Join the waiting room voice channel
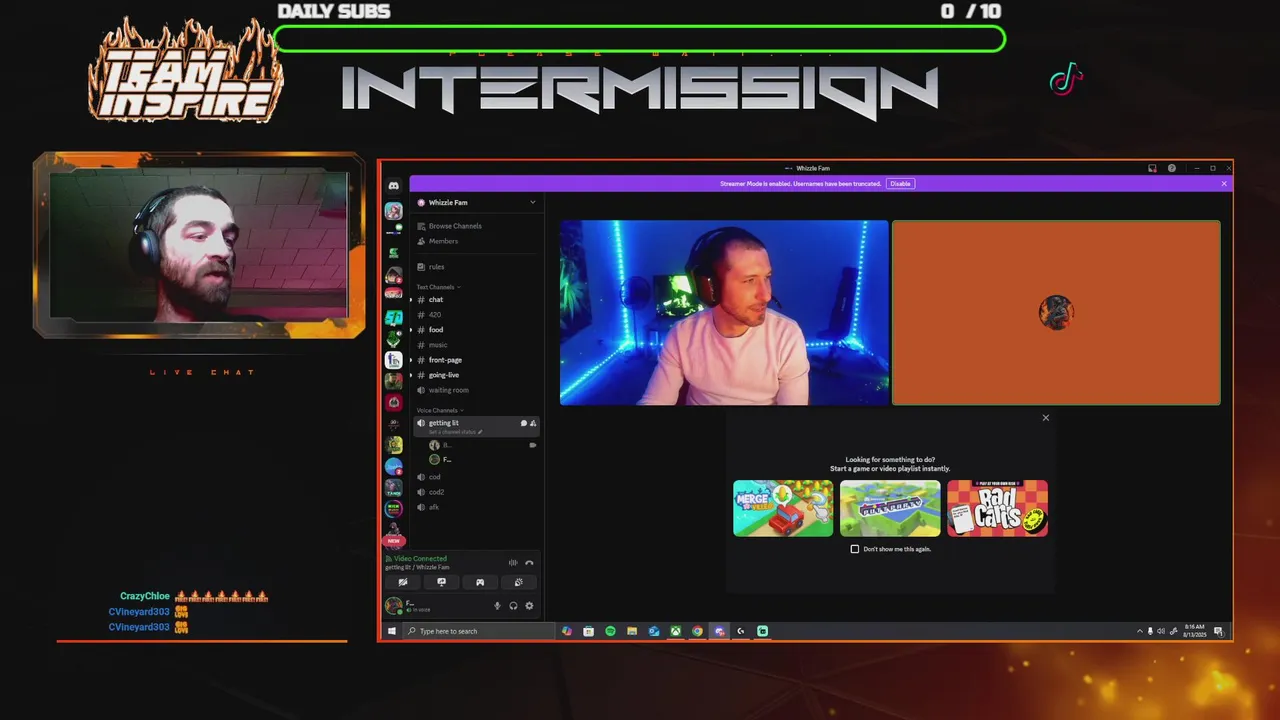This screenshot has width=1280, height=720. point(476,390)
